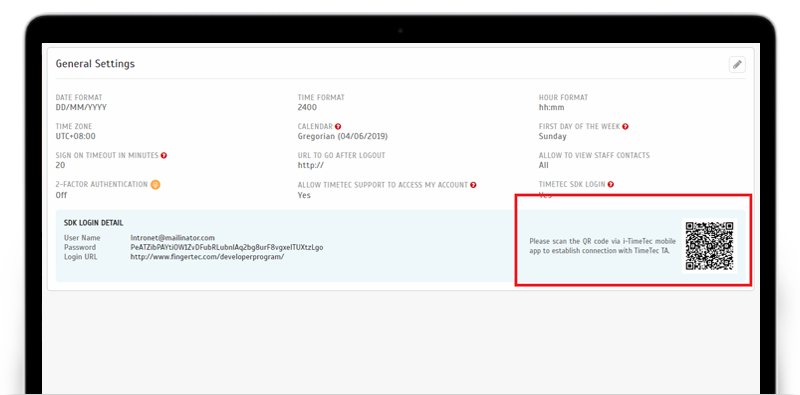Click the User Name label in SDK details

[x=82, y=238]
